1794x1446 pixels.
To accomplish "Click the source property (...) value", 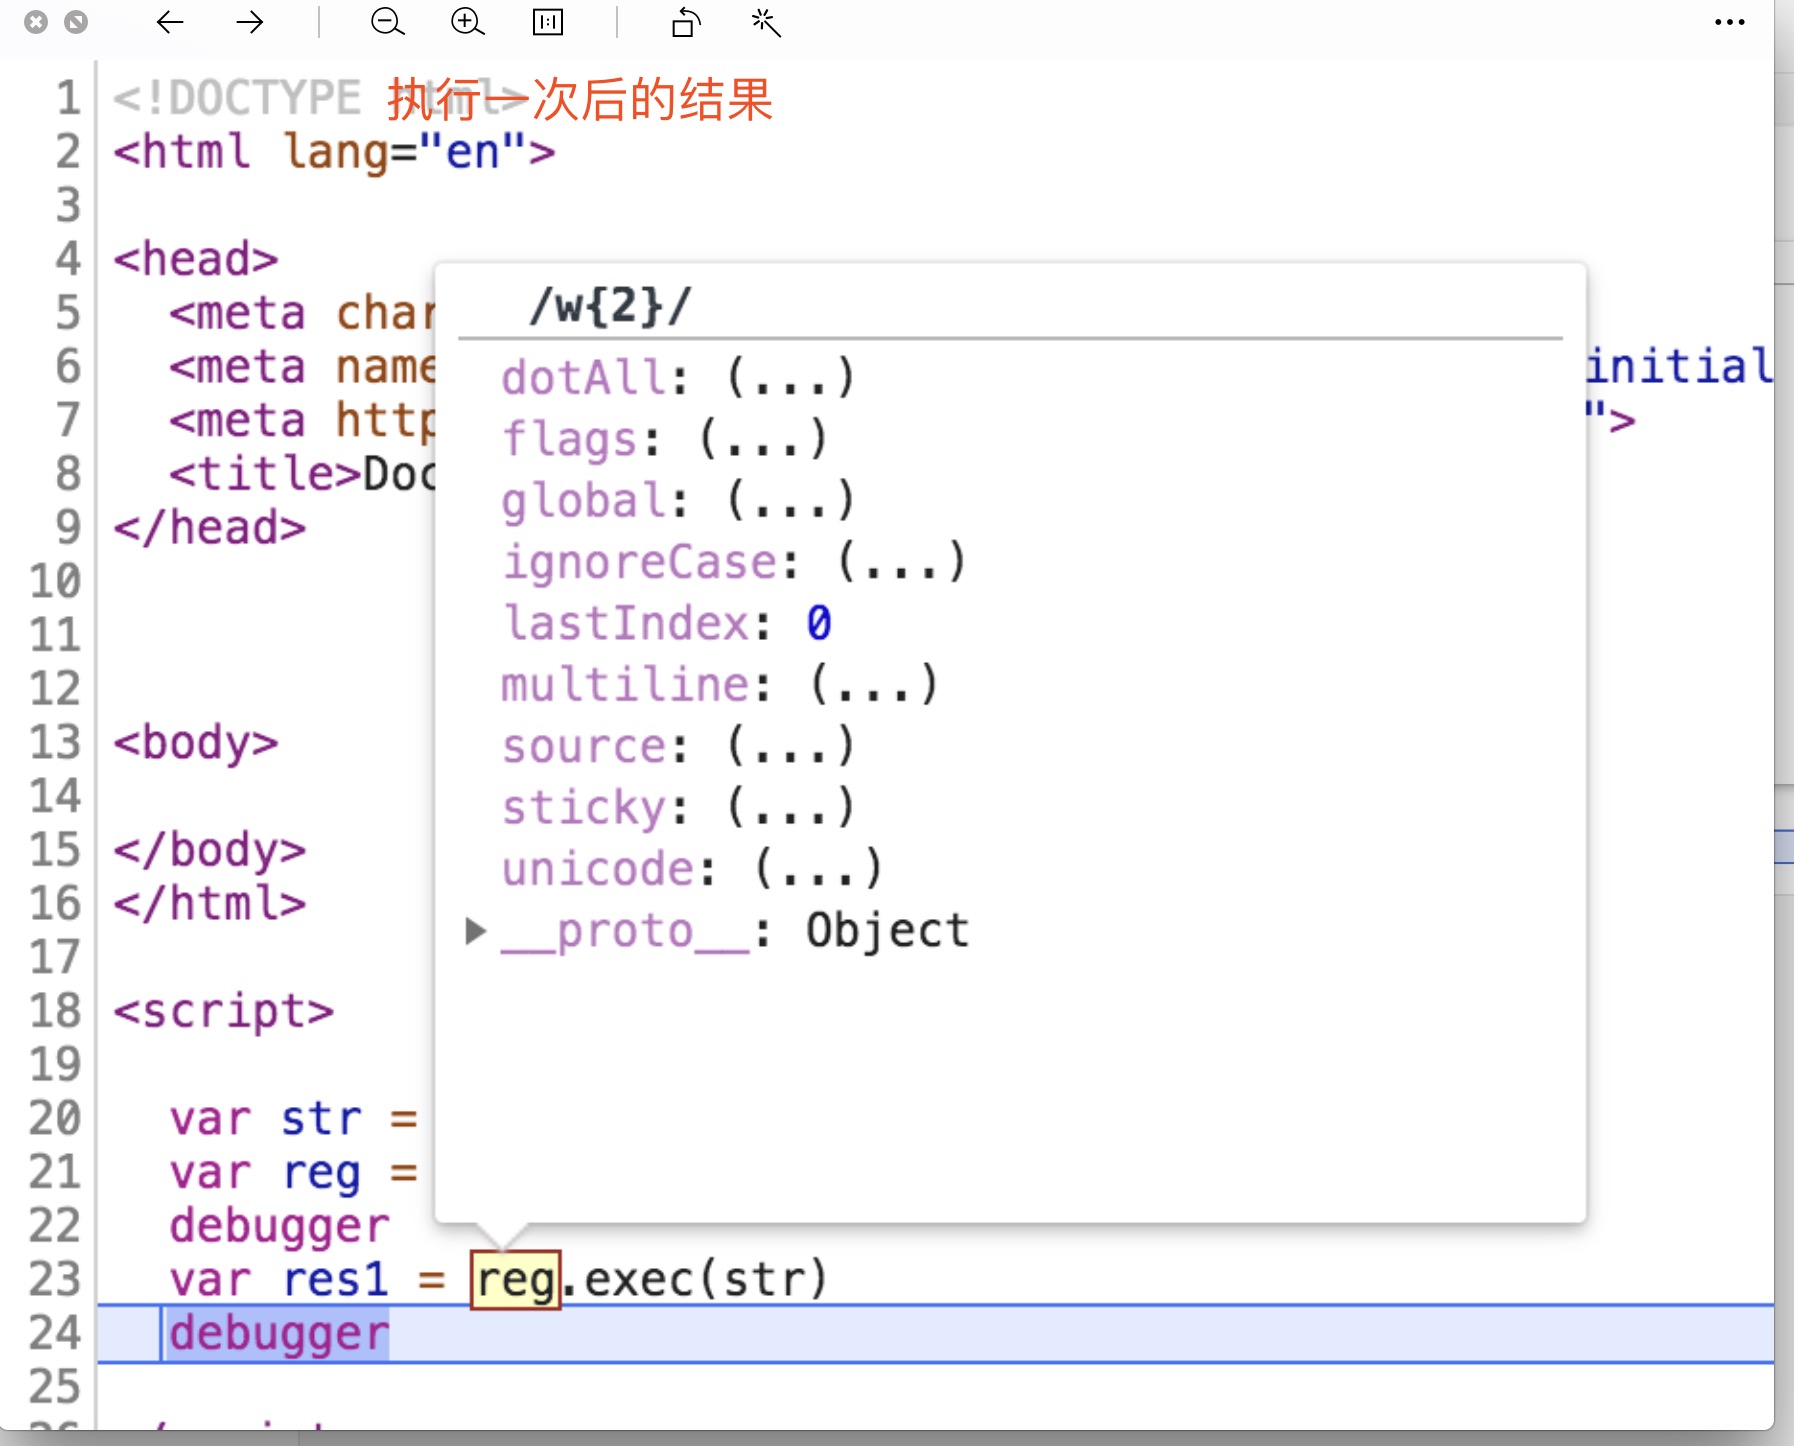I will click(x=790, y=746).
